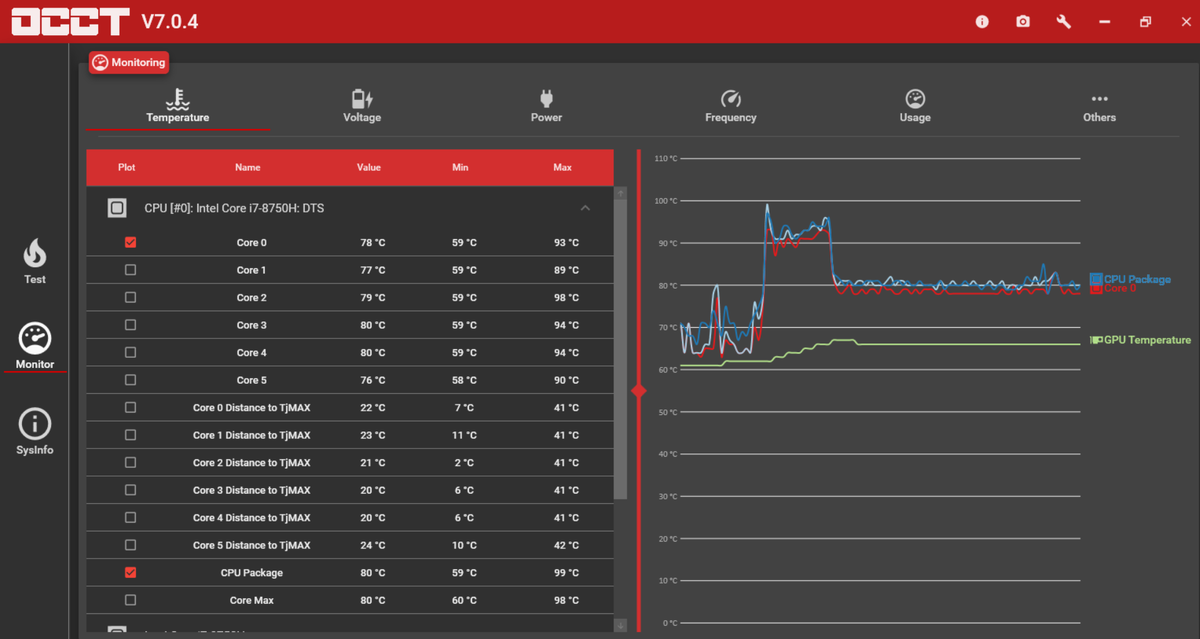
Task: Switch to the Frequency tab
Action: (x=731, y=107)
